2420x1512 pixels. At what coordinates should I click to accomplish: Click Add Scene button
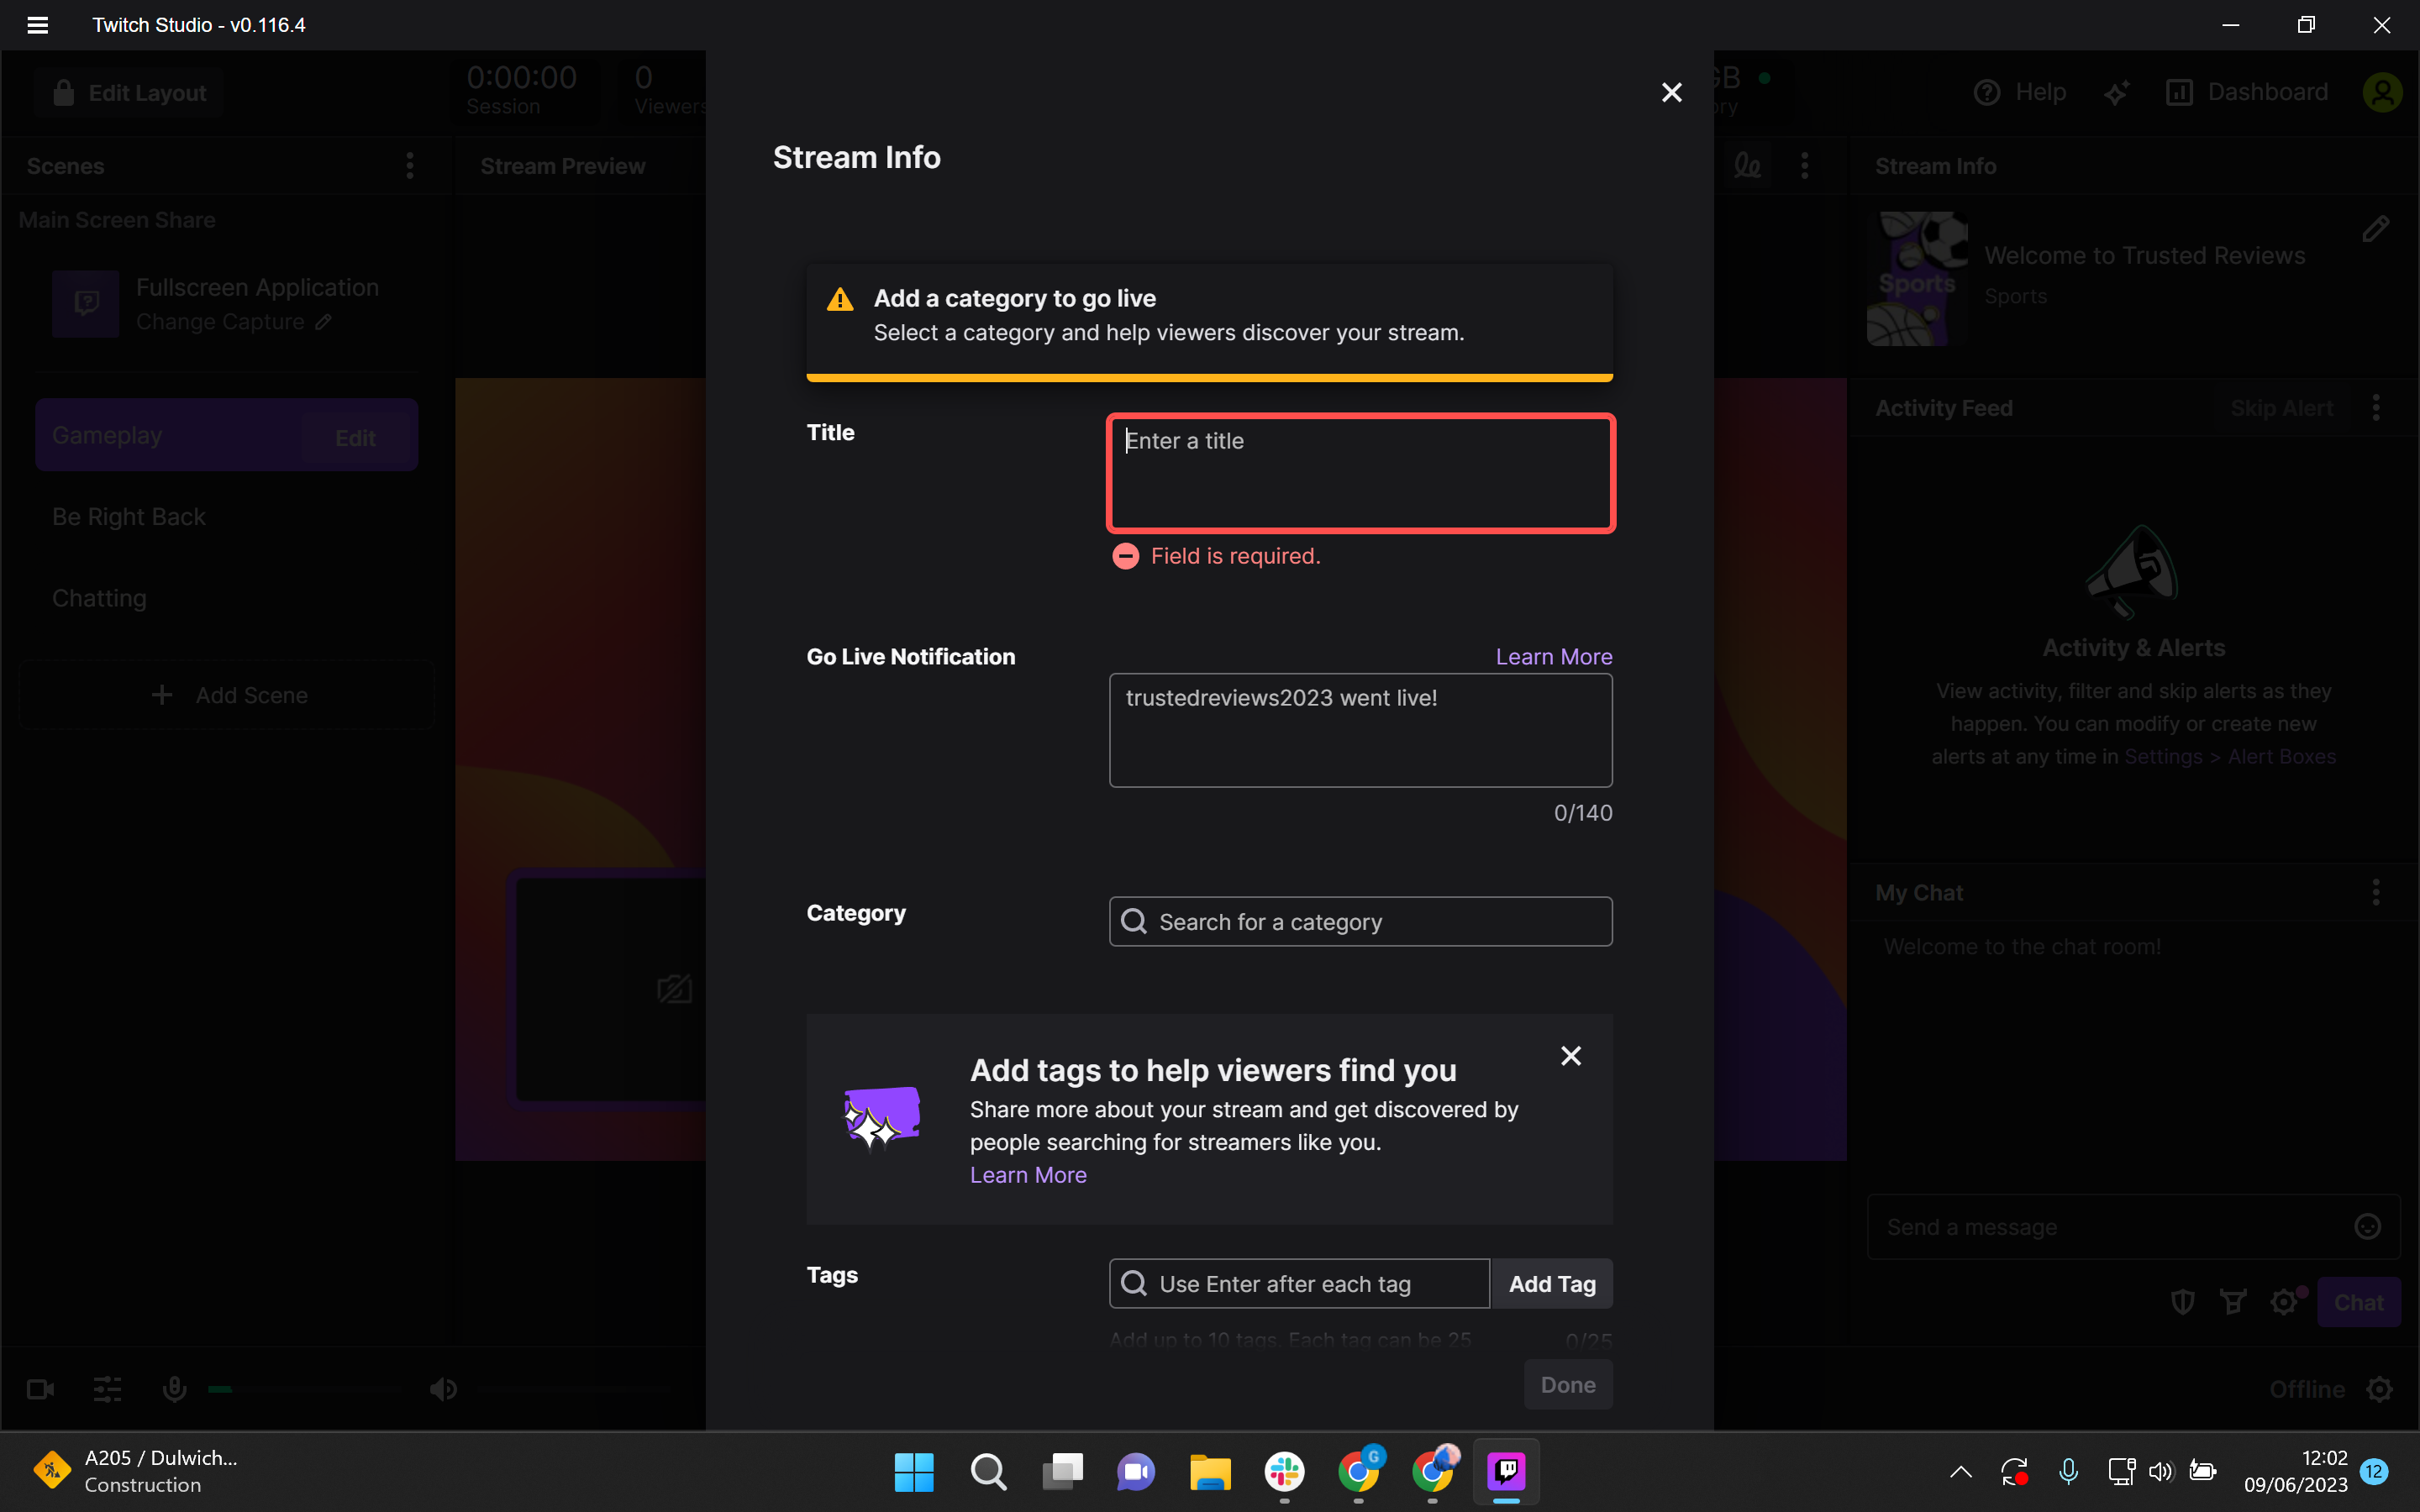[x=226, y=695]
